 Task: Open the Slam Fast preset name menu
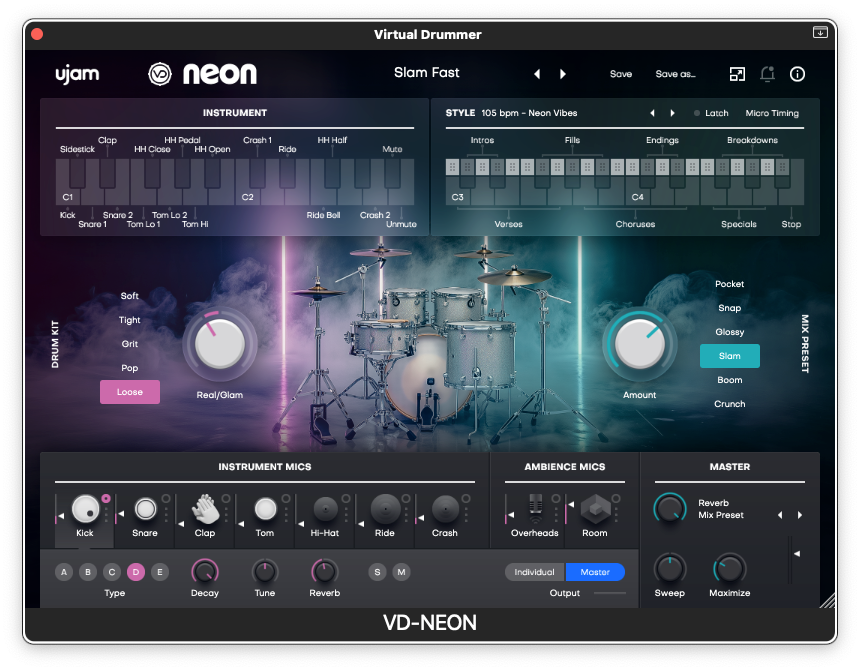point(427,72)
